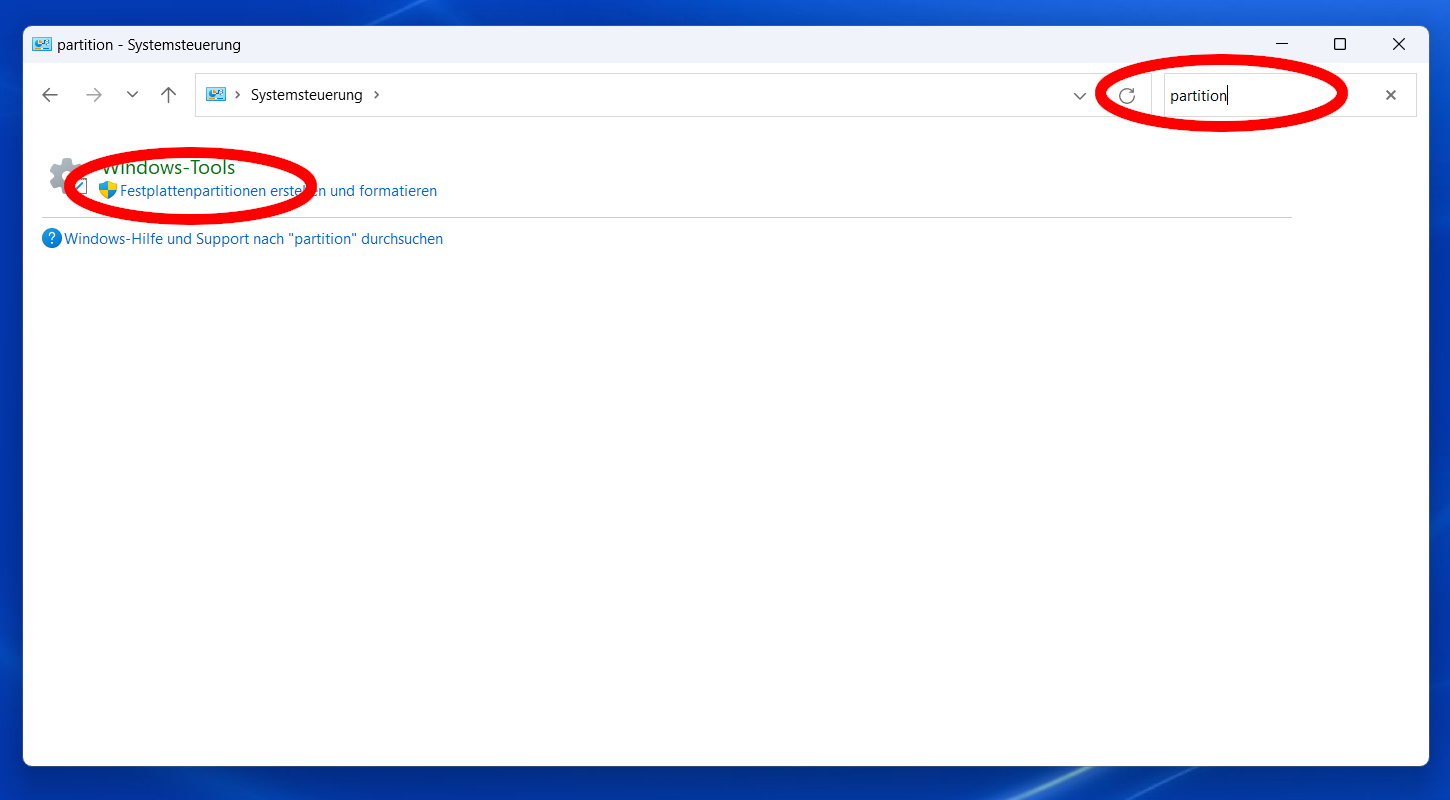This screenshot has height=800, width=1450.
Task: Close the Systemsteuerung window
Action: 1399,44
